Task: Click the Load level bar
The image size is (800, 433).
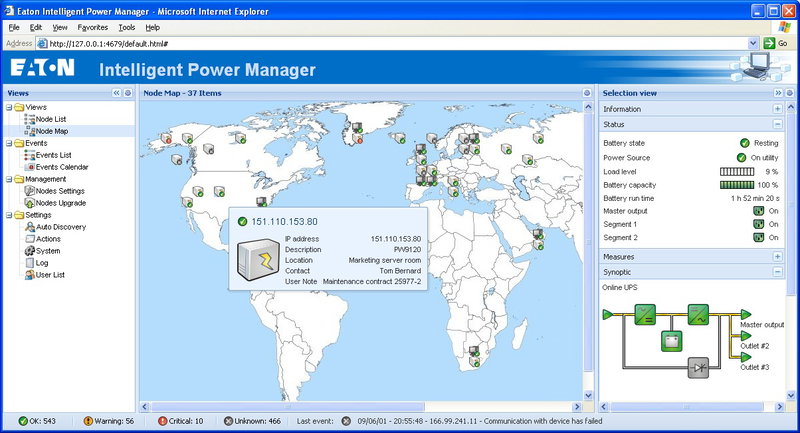Action: click(737, 172)
